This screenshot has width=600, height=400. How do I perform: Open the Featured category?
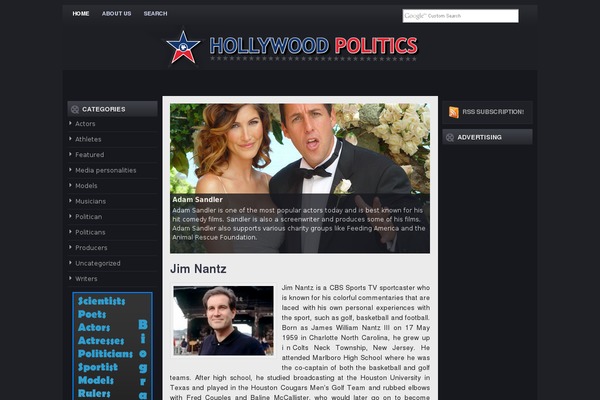(x=90, y=155)
